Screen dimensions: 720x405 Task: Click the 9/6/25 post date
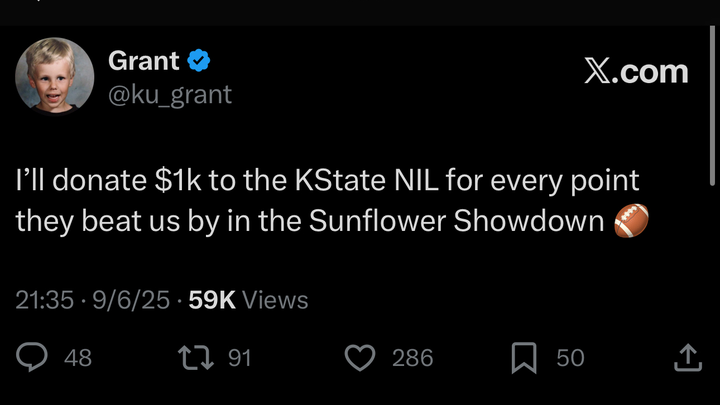coord(130,300)
